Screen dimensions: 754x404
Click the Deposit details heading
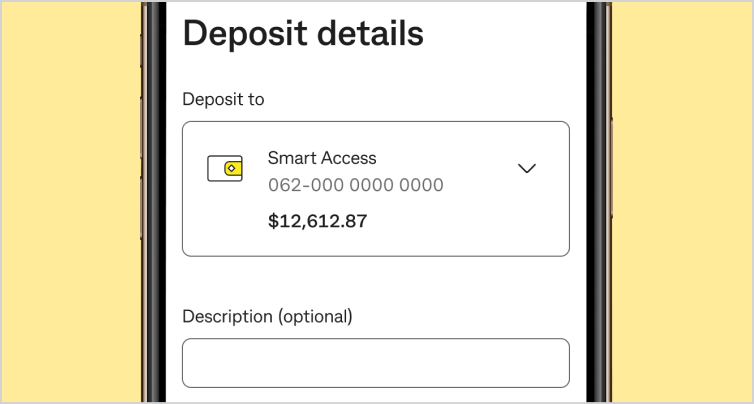click(303, 33)
